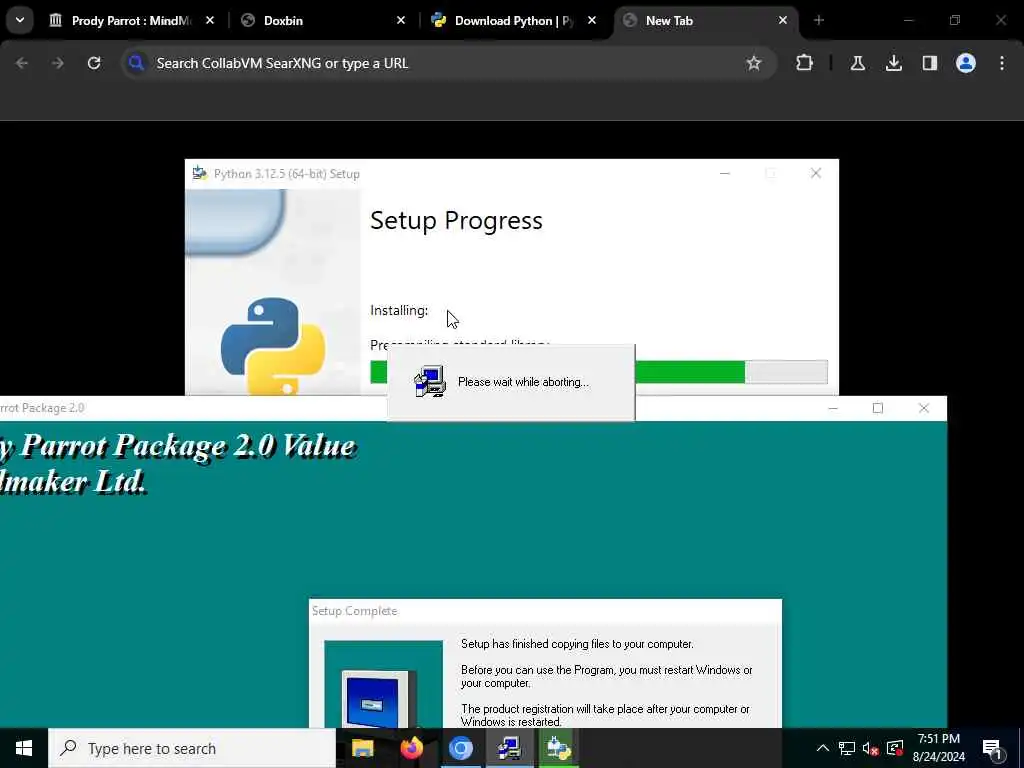Click the tray icon beside the volume icon
This screenshot has width=1024, height=768.
[x=895, y=748]
